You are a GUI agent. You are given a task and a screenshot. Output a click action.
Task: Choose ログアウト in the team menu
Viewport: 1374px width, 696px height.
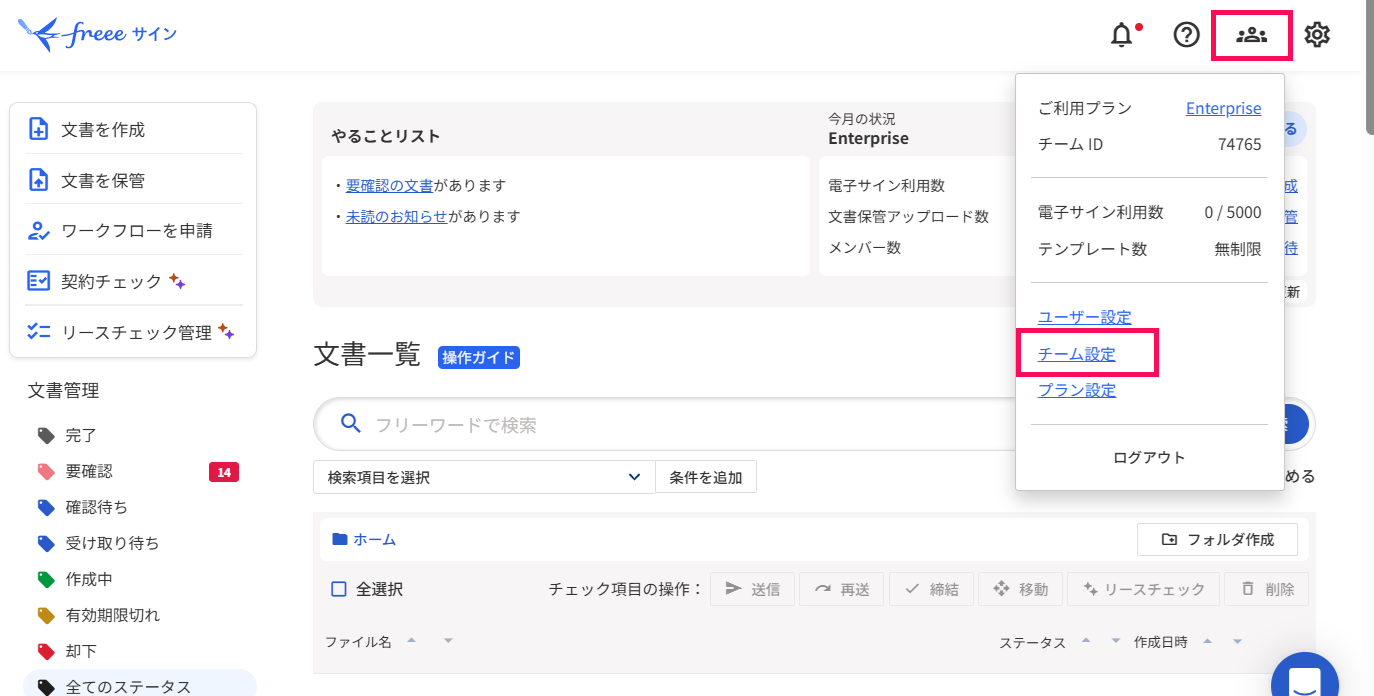pos(1149,457)
